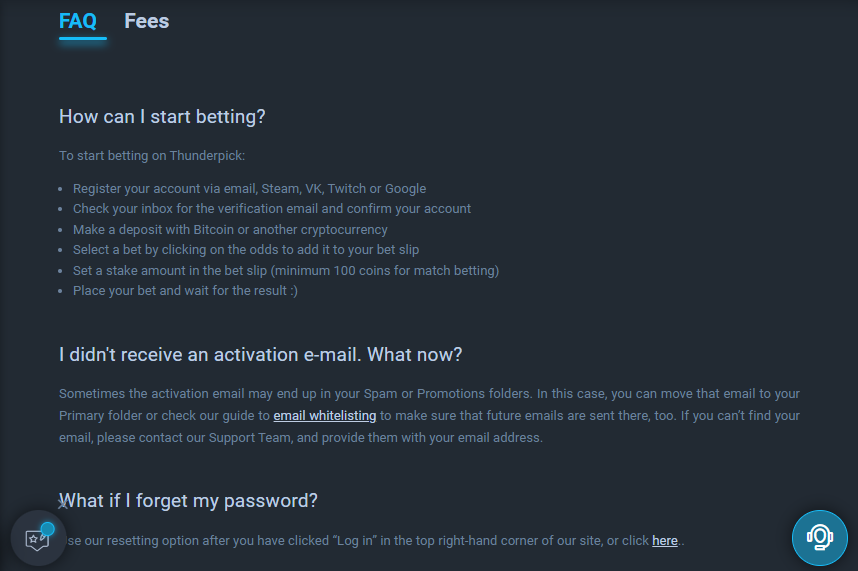Image resolution: width=858 pixels, height=571 pixels.
Task: Open the star feedback widget icon
Action: 37,540
